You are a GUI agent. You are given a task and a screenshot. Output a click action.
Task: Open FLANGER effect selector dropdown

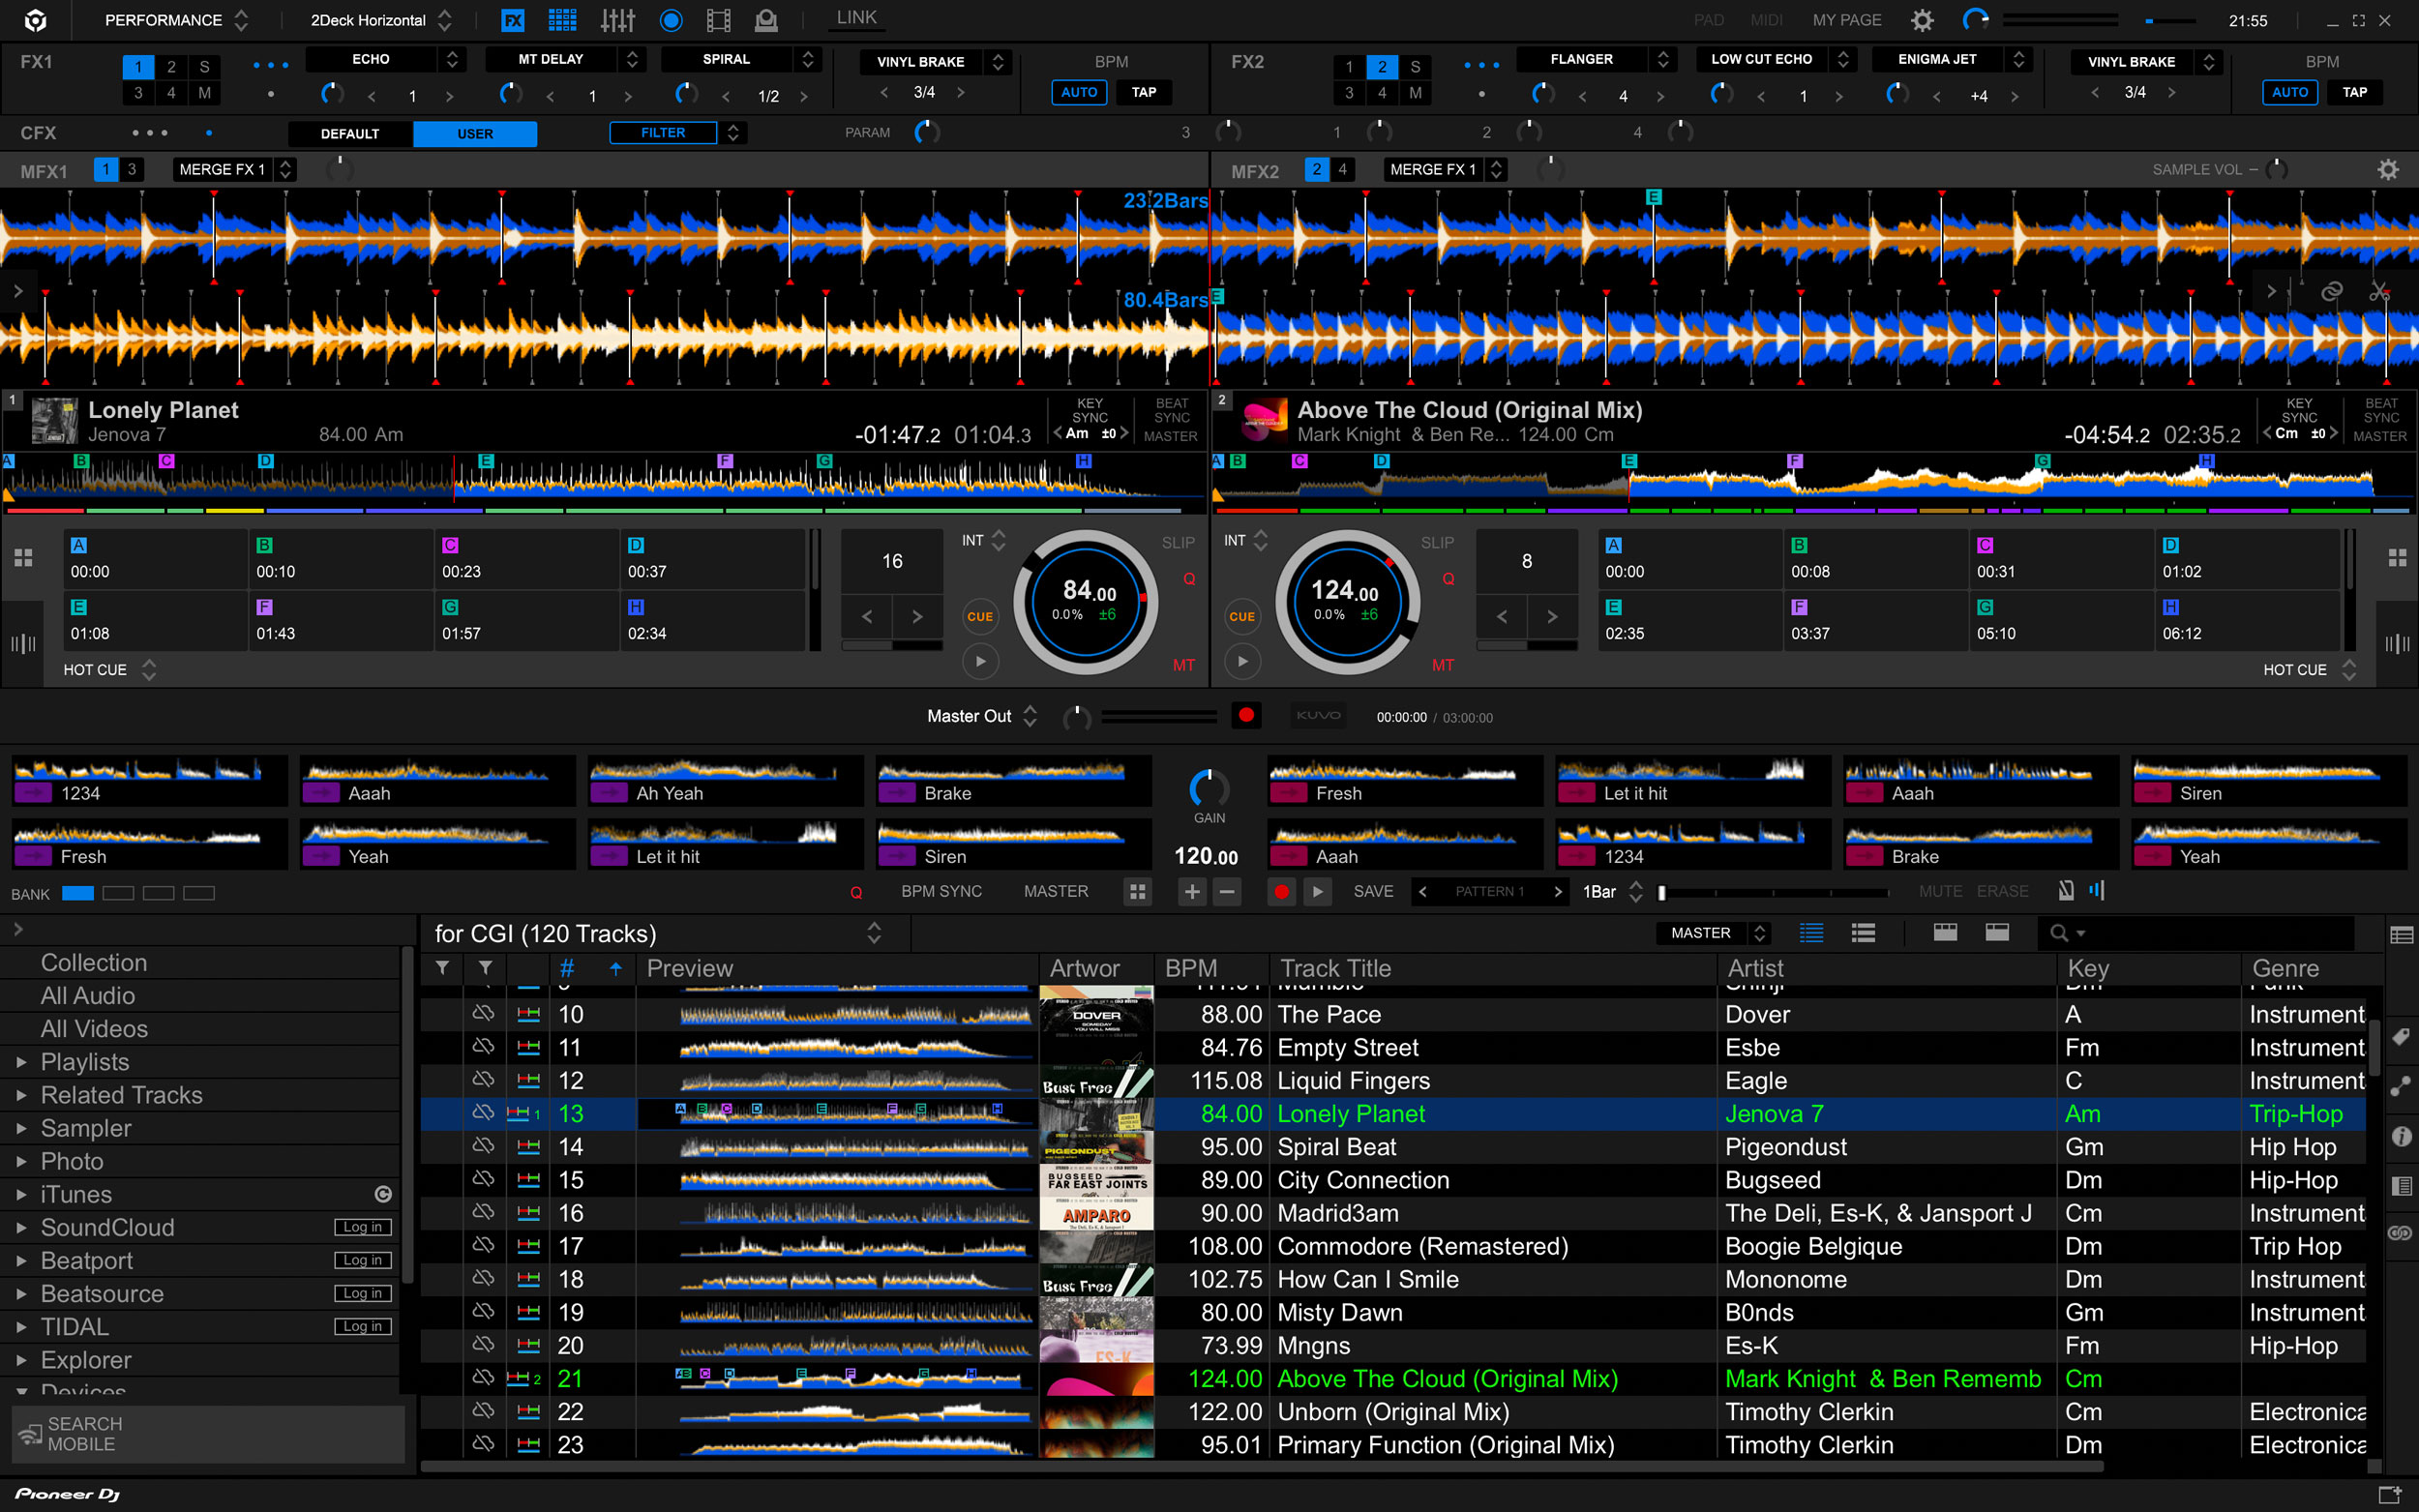(1597, 59)
